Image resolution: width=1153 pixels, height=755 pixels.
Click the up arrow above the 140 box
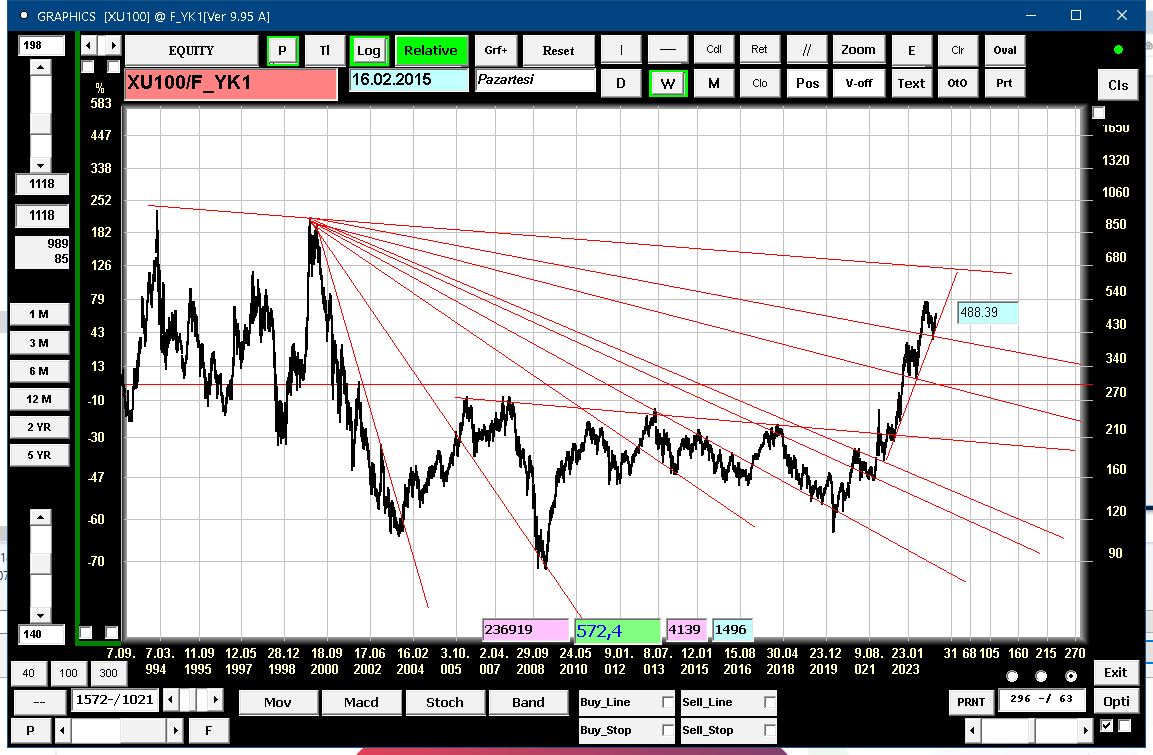(x=40, y=518)
